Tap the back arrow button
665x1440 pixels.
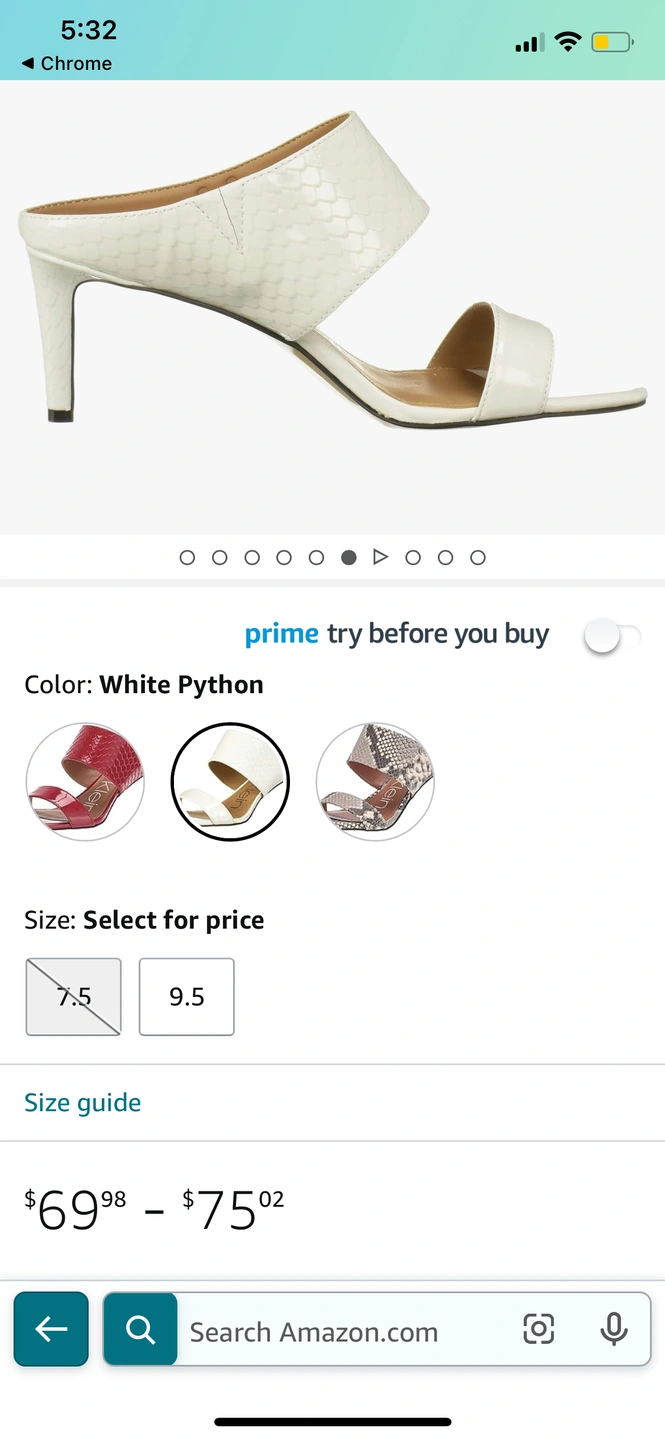point(51,1329)
